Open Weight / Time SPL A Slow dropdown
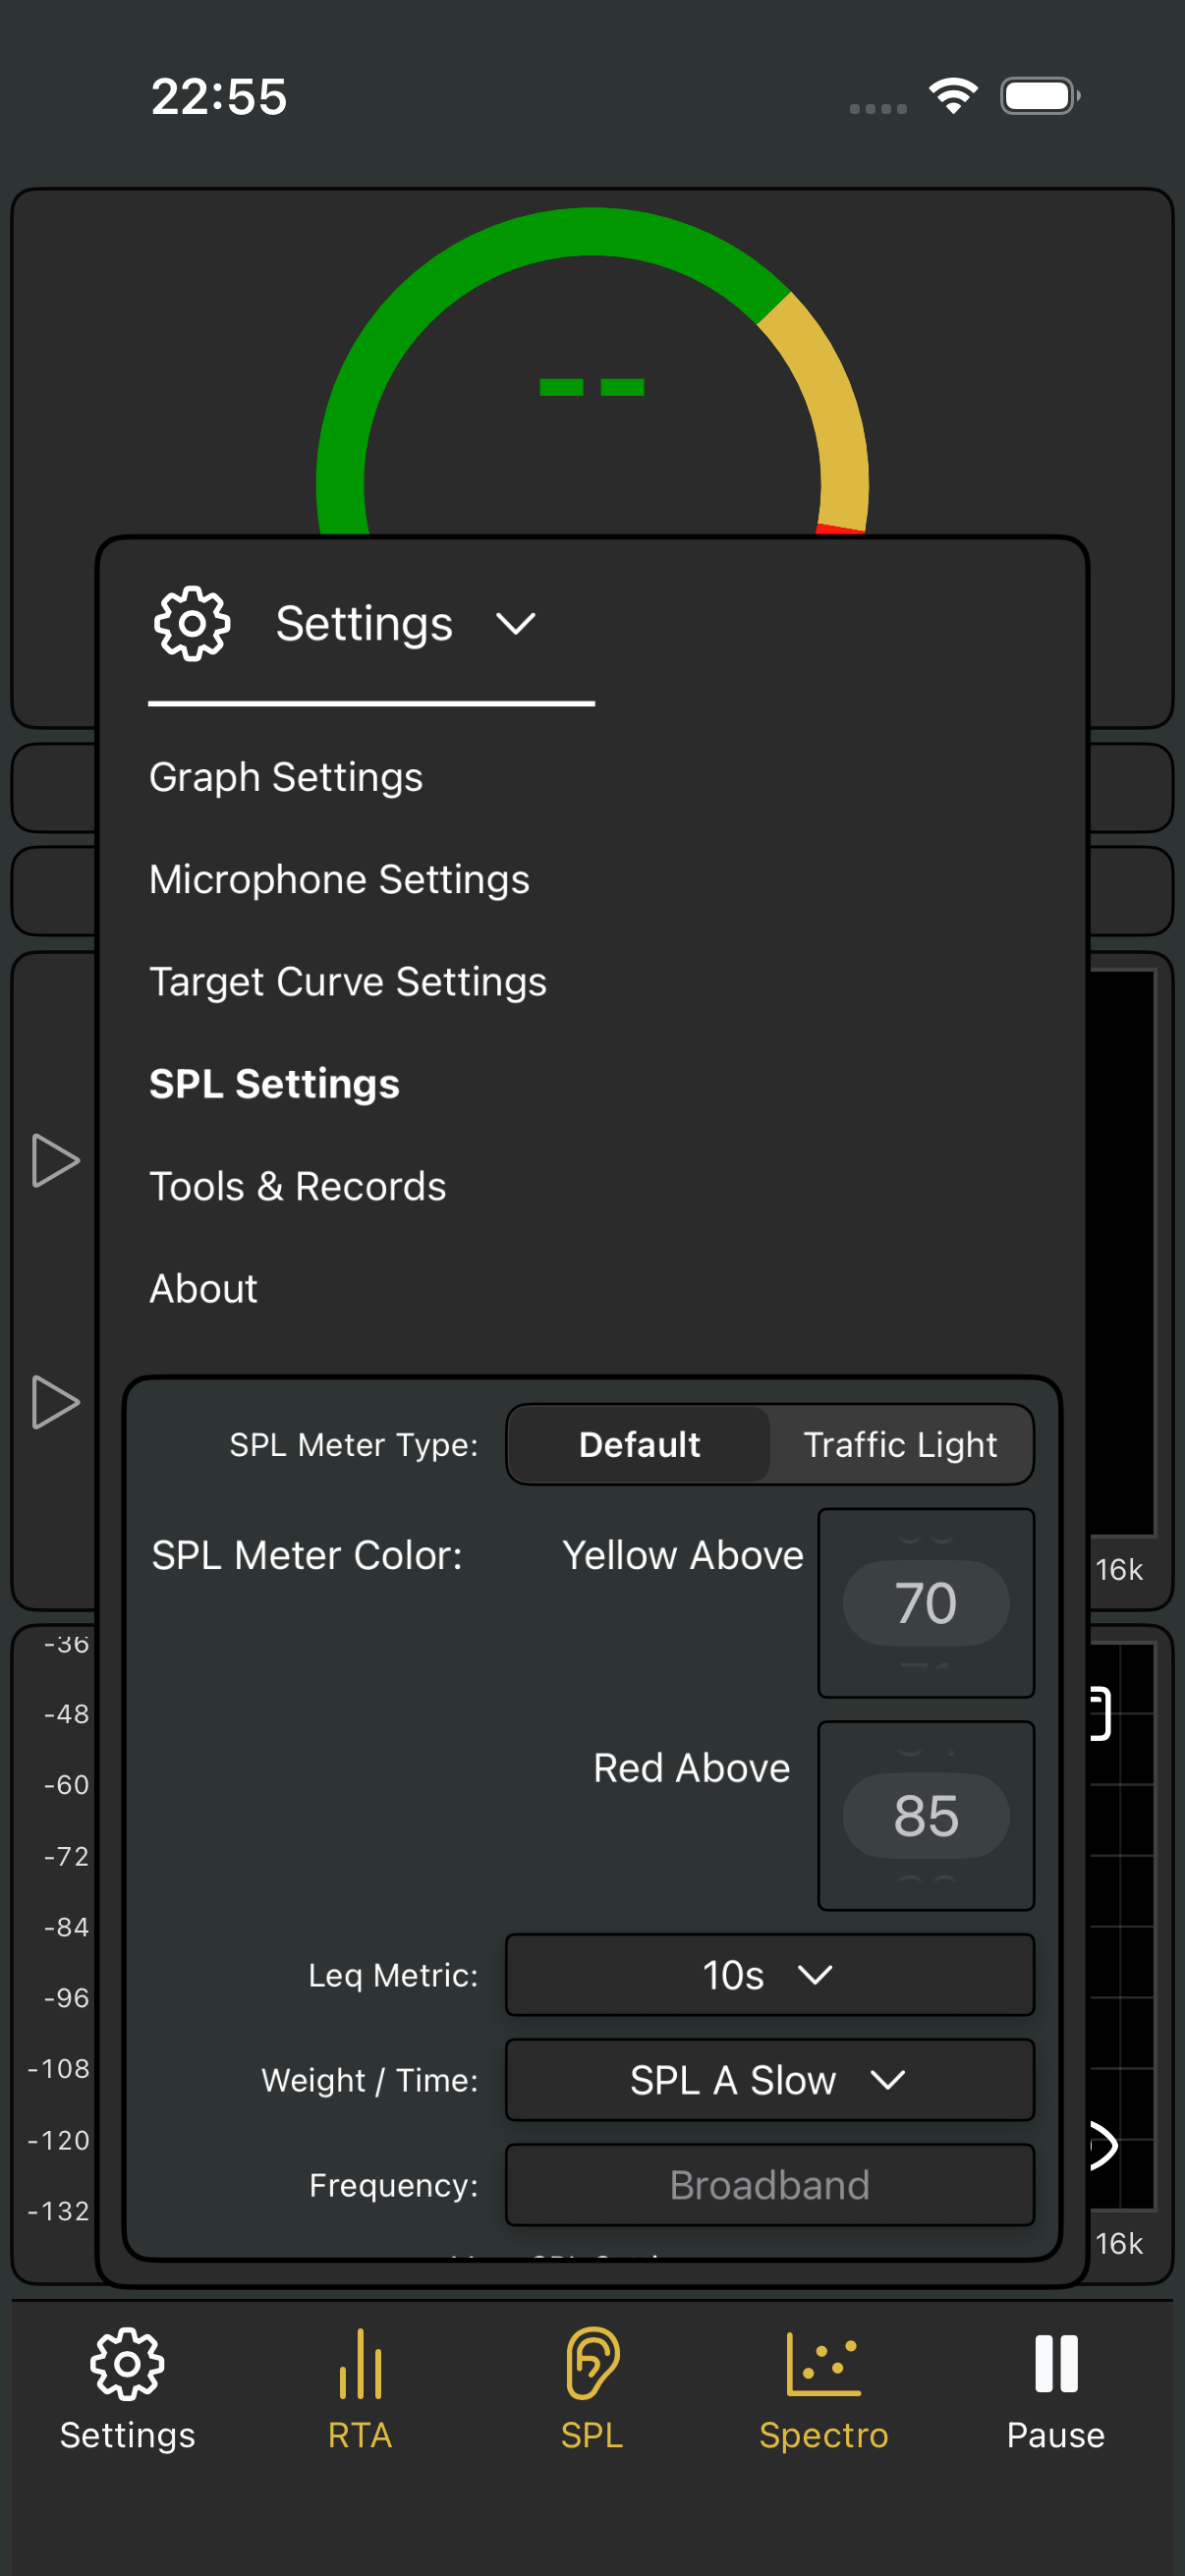This screenshot has height=2576, width=1185. (769, 2080)
